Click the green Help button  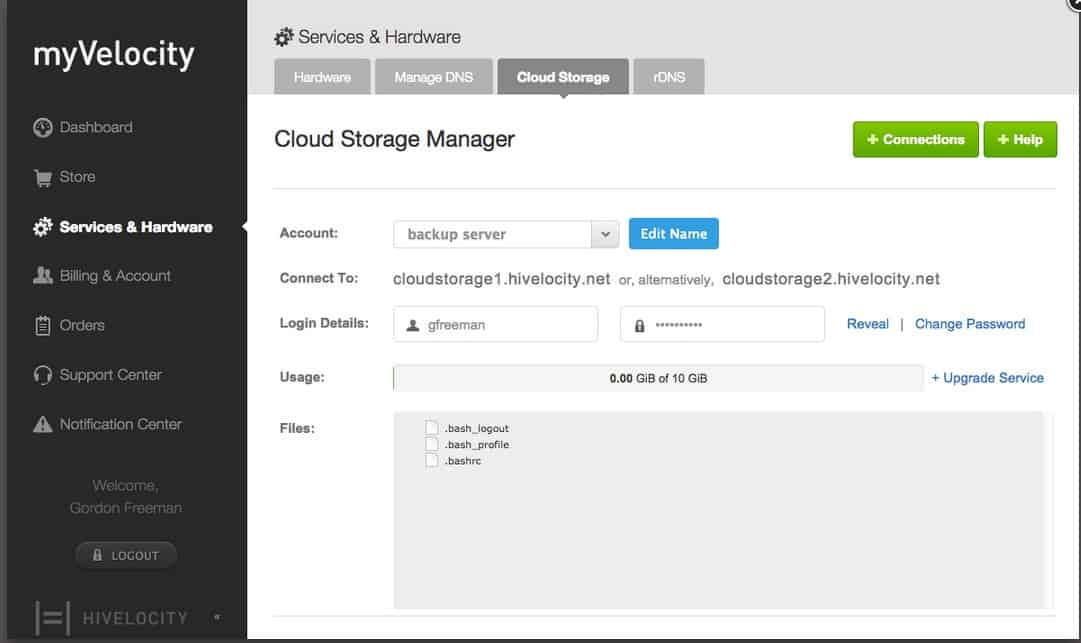[1020, 139]
